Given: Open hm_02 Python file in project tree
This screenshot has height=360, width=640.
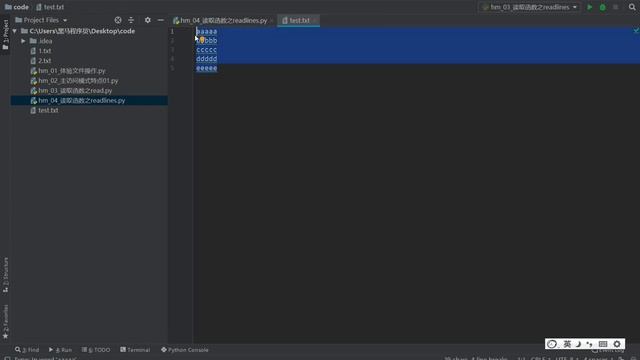Looking at the screenshot, I should (74, 81).
